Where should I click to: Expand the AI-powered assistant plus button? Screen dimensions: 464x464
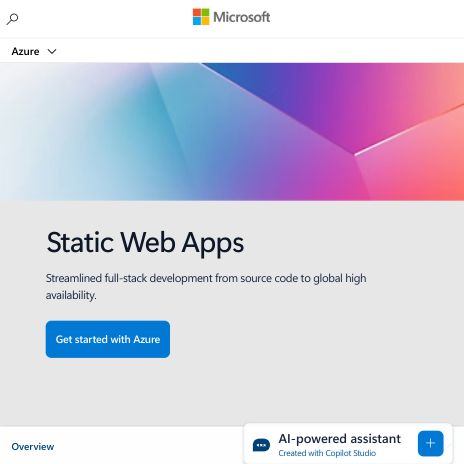[x=431, y=443]
